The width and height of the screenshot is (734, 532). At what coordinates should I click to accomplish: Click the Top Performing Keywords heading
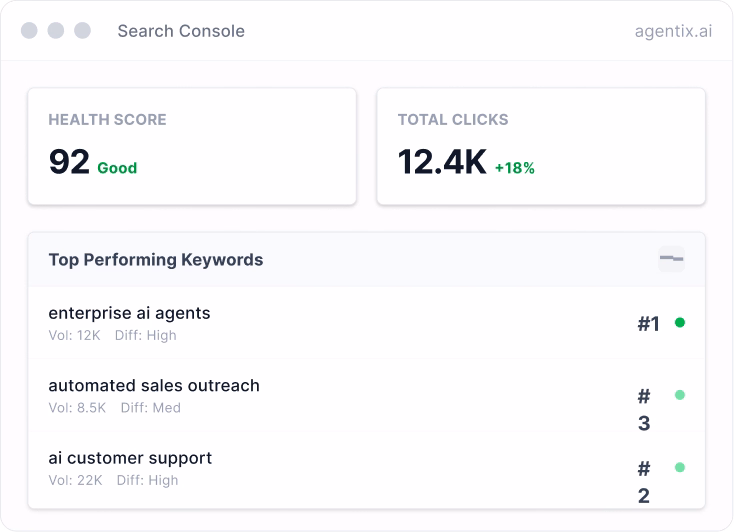click(156, 260)
